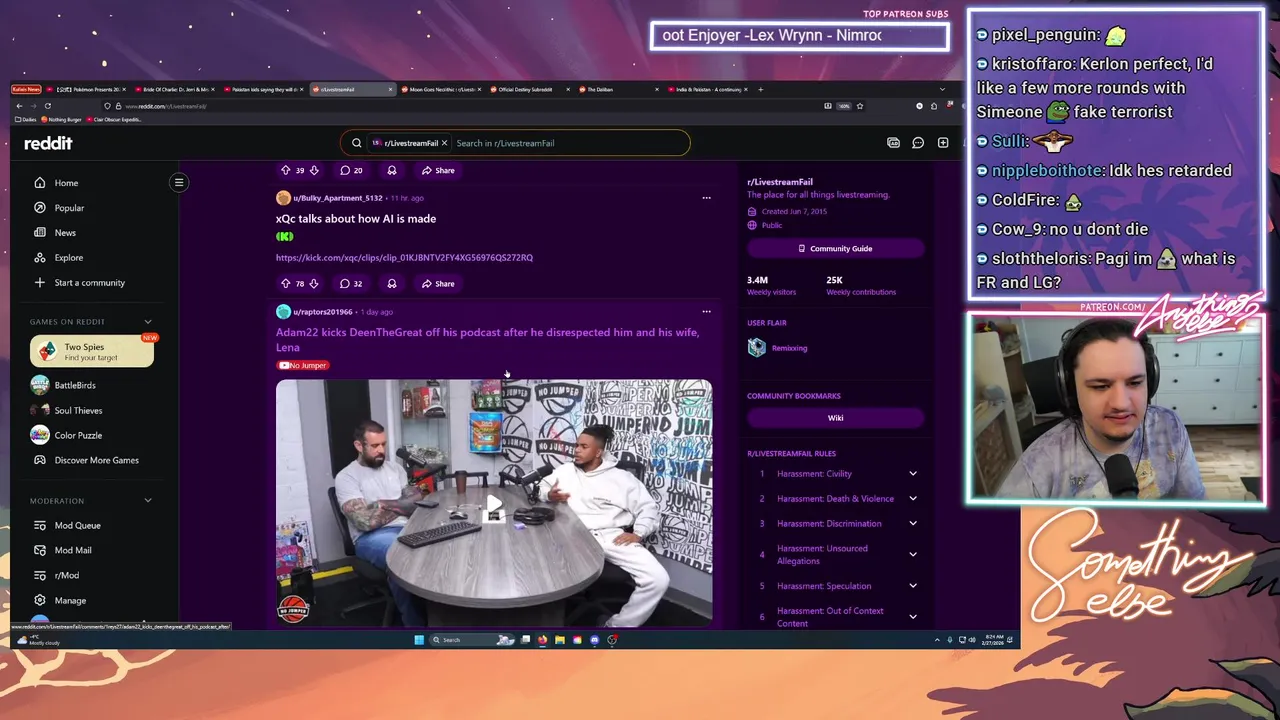The image size is (1280, 720).
Task: Open the Reddit chat icon
Action: coord(918,143)
